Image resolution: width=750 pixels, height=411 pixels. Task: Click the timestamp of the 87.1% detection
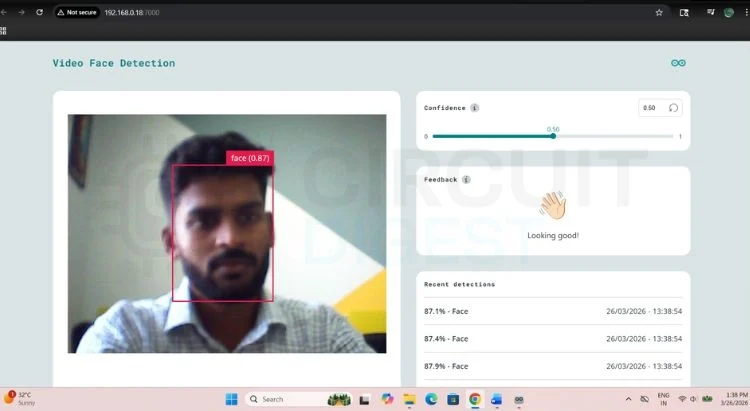644,311
